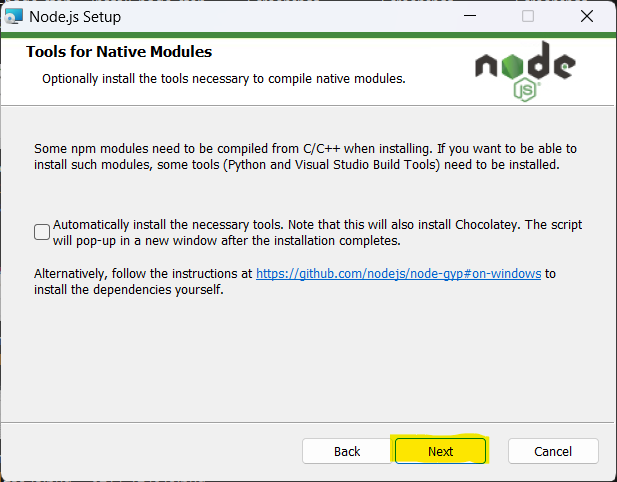
Task: Enable automatic installation of necessary tools
Action: (x=42, y=232)
